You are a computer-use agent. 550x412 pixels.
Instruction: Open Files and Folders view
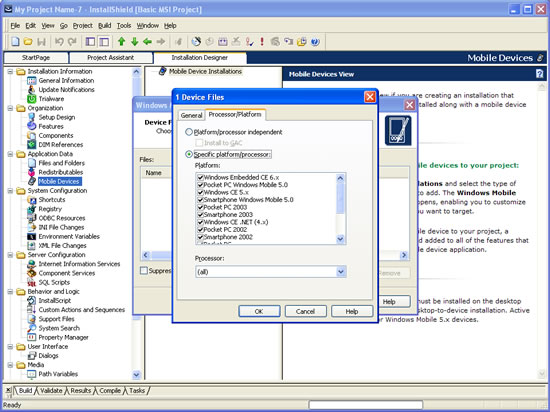[x=61, y=163]
